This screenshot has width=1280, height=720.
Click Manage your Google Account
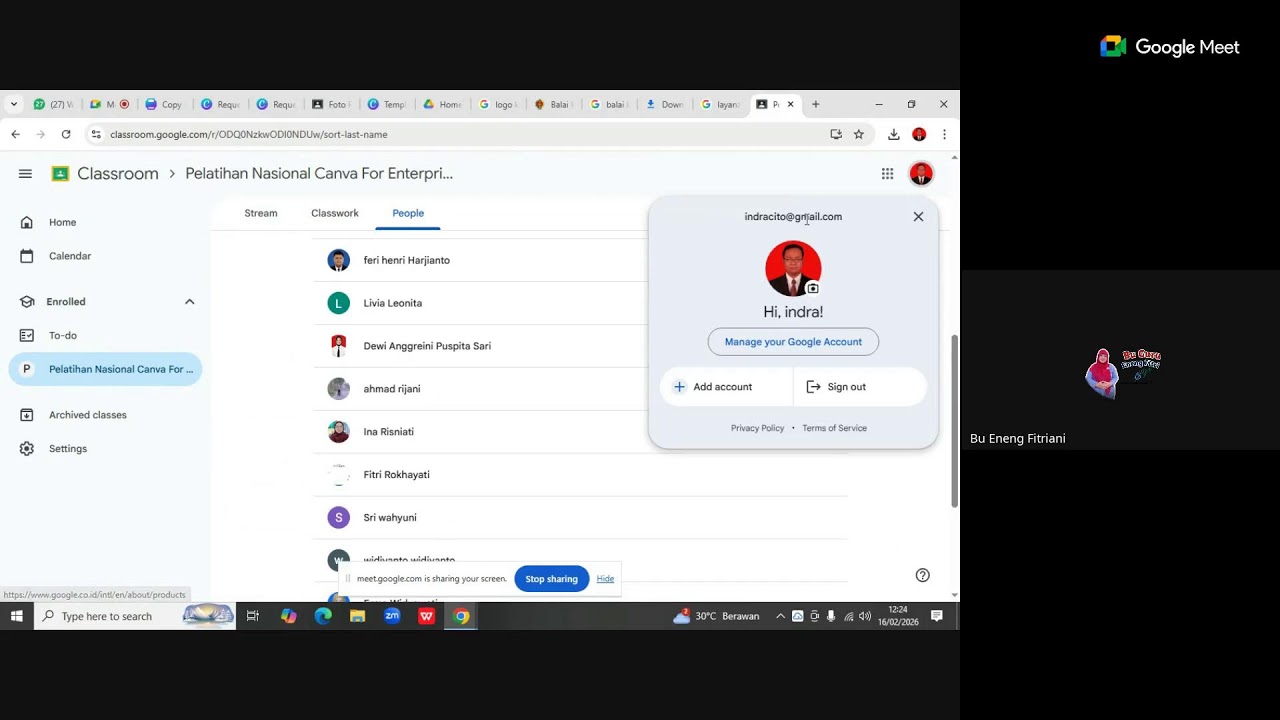tap(793, 342)
